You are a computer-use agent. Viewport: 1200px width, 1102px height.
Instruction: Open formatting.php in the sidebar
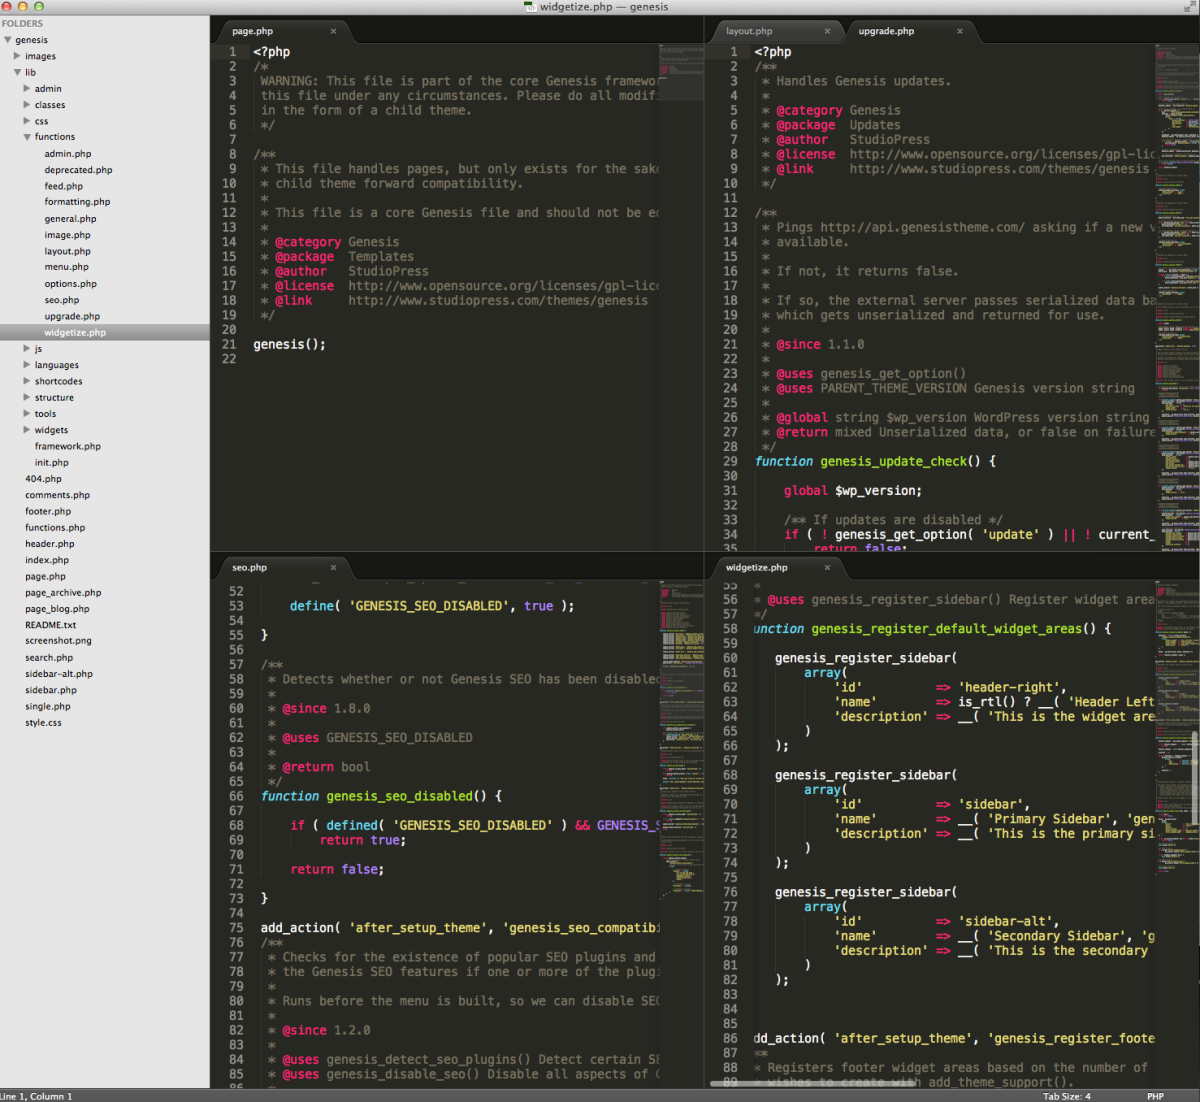pos(77,202)
